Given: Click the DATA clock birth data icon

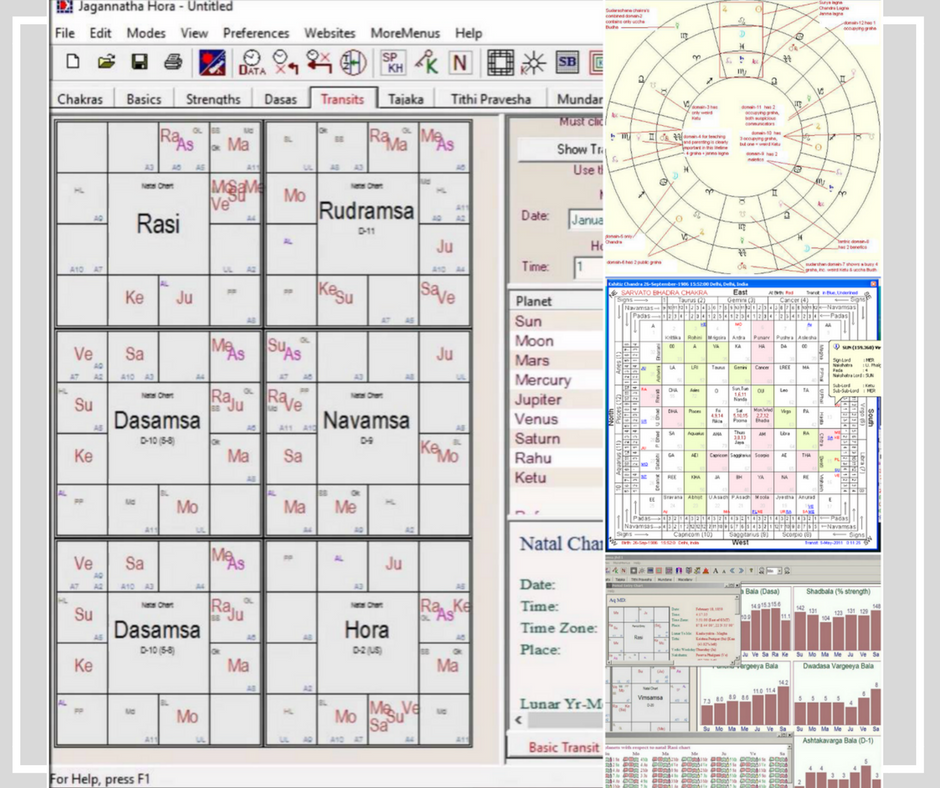Looking at the screenshot, I should tap(252, 63).
